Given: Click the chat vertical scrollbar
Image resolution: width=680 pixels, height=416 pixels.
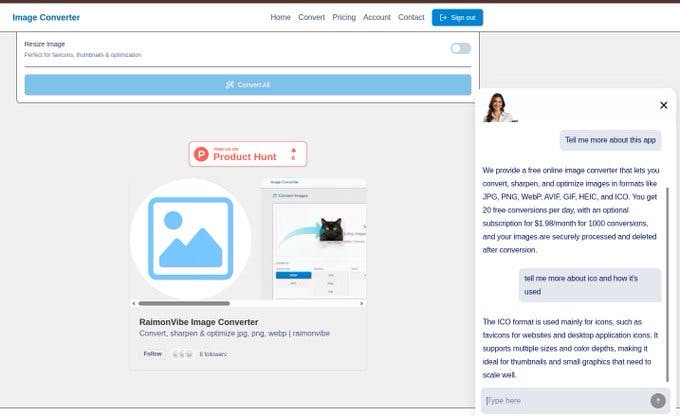Looking at the screenshot, I should pyautogui.click(x=667, y=284).
